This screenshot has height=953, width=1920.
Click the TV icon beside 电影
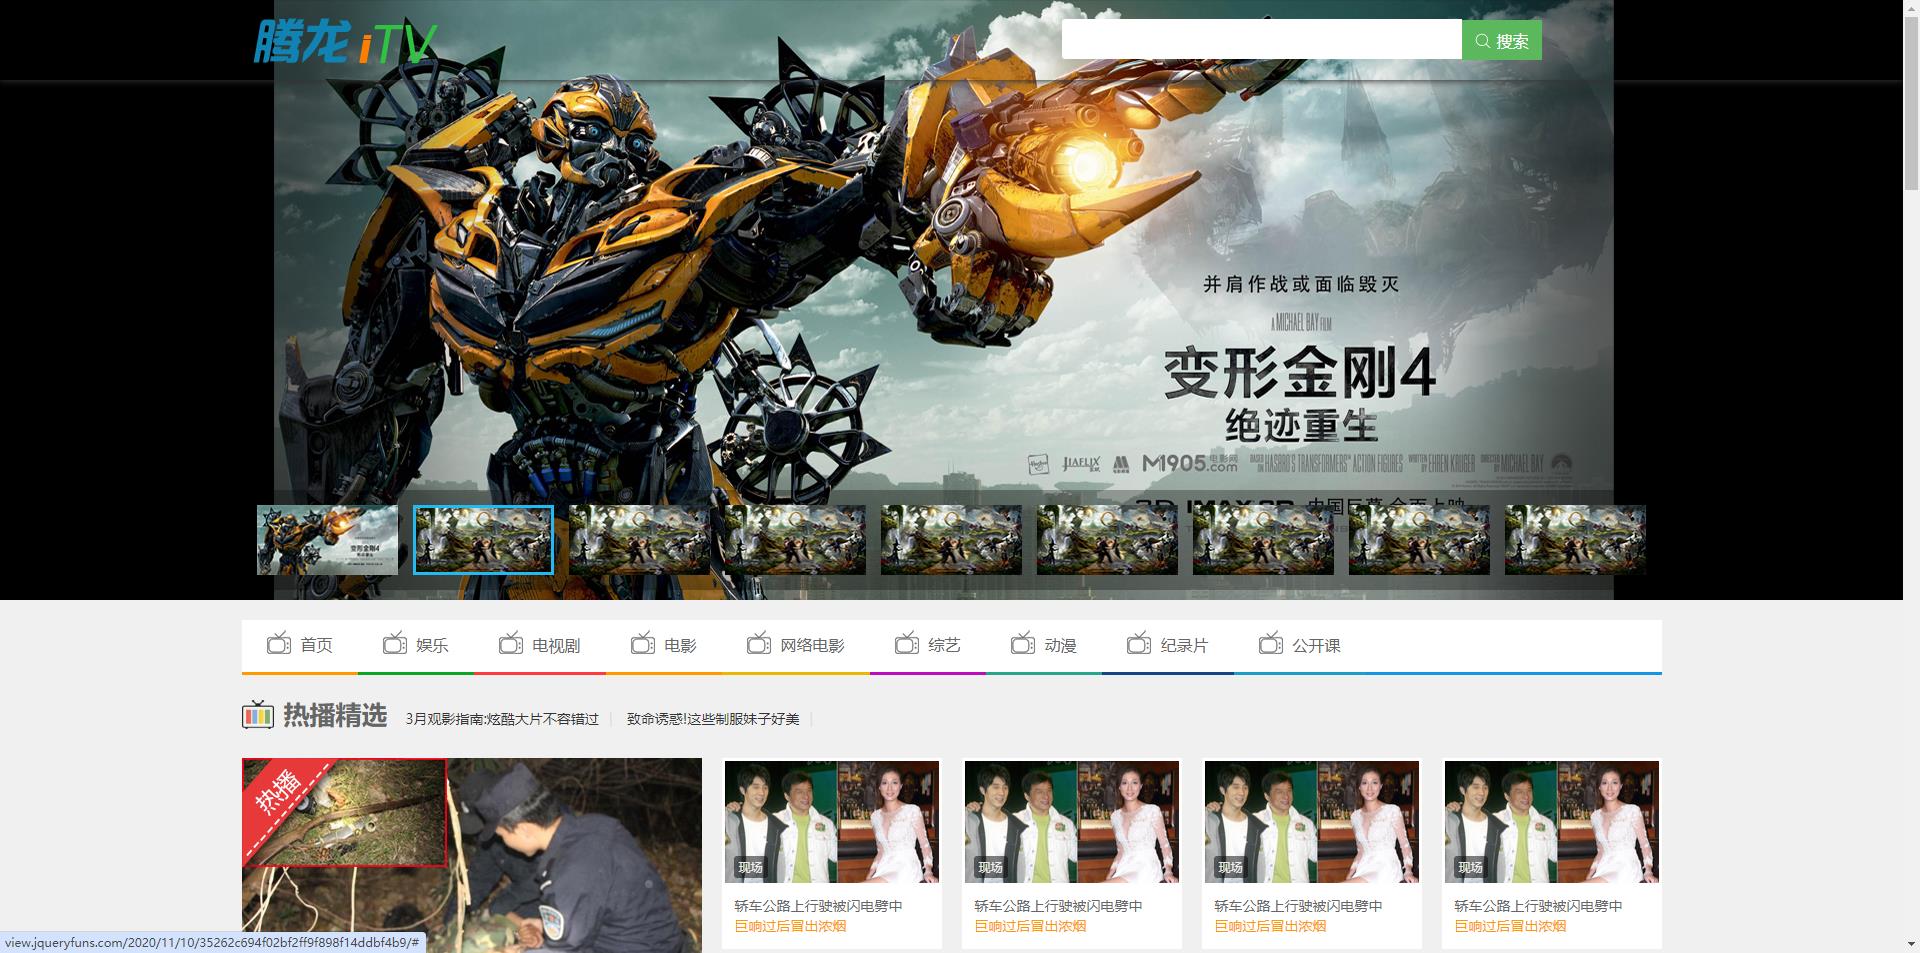[643, 643]
